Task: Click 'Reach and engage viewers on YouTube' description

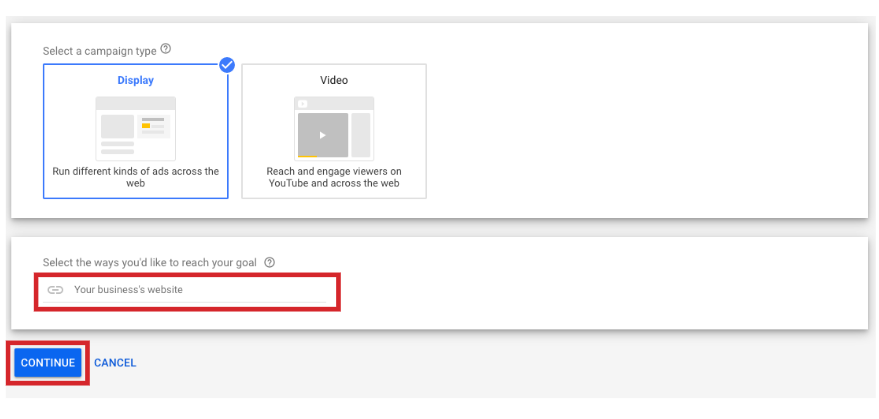Action: 334,177
